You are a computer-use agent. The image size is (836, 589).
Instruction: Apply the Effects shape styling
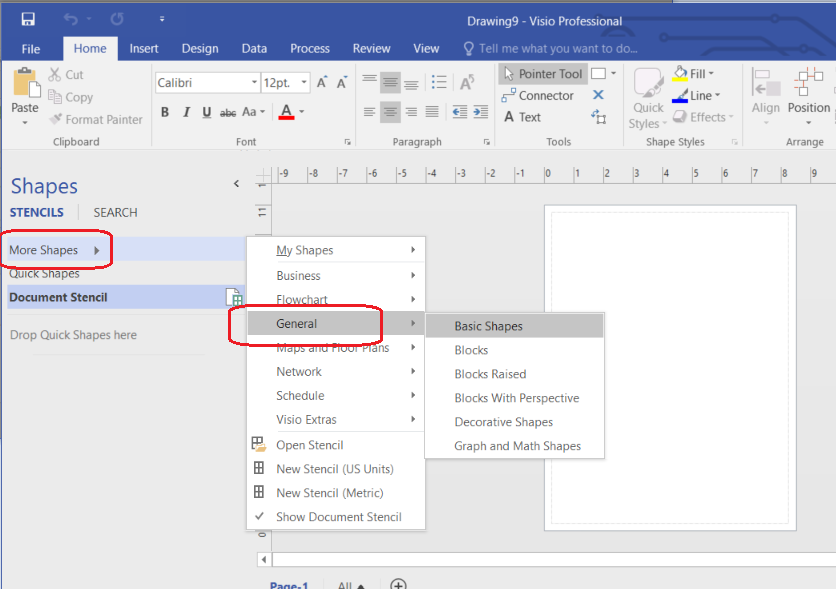point(701,116)
